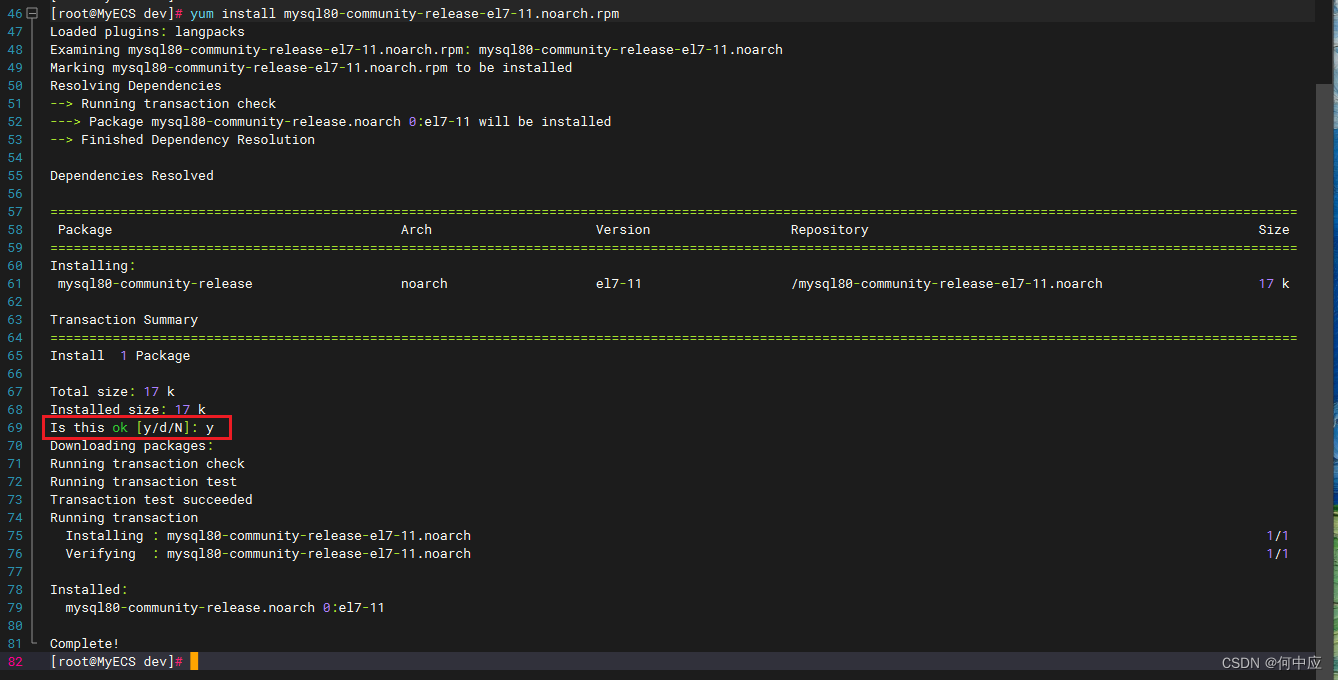Click the '1/1' counter on Installing row

pos(1278,536)
